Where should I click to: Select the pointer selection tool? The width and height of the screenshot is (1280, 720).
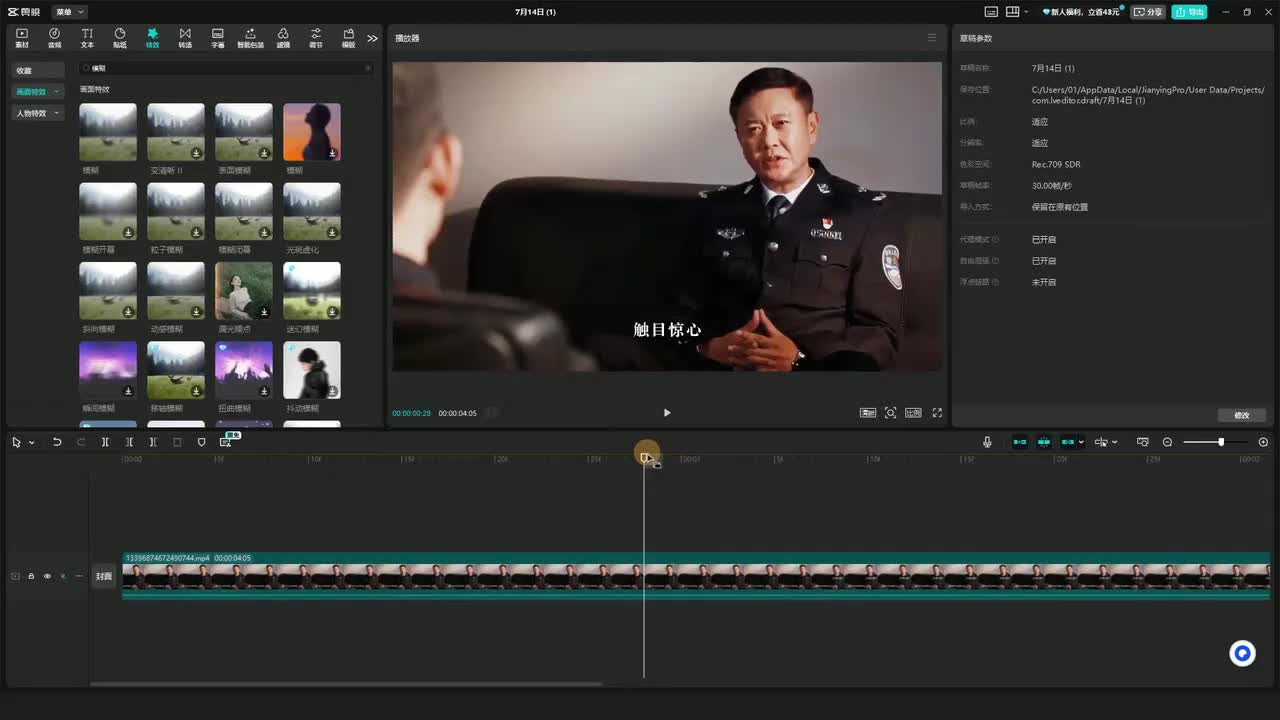pos(17,442)
